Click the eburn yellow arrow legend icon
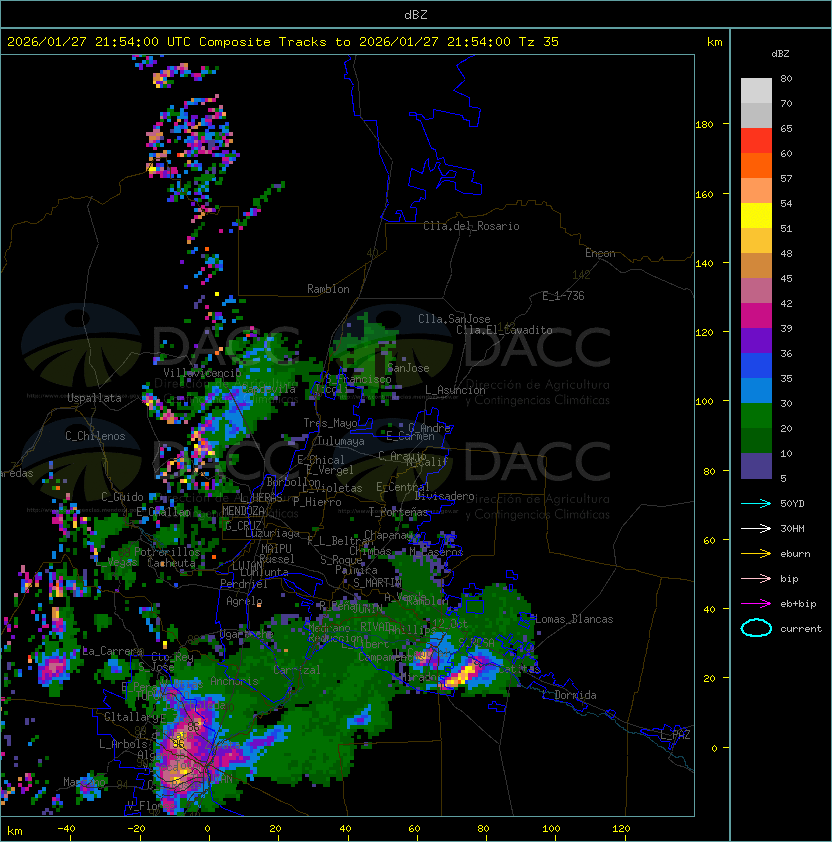The height and width of the screenshot is (842, 832). click(x=756, y=554)
